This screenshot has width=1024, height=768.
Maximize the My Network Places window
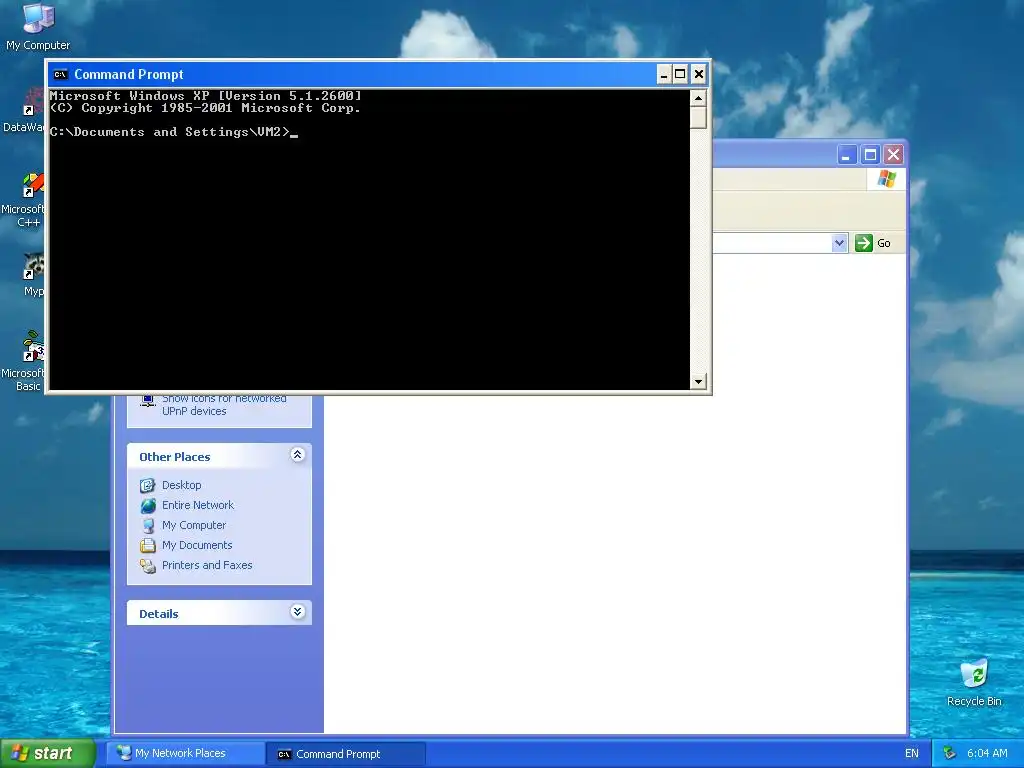pos(870,155)
